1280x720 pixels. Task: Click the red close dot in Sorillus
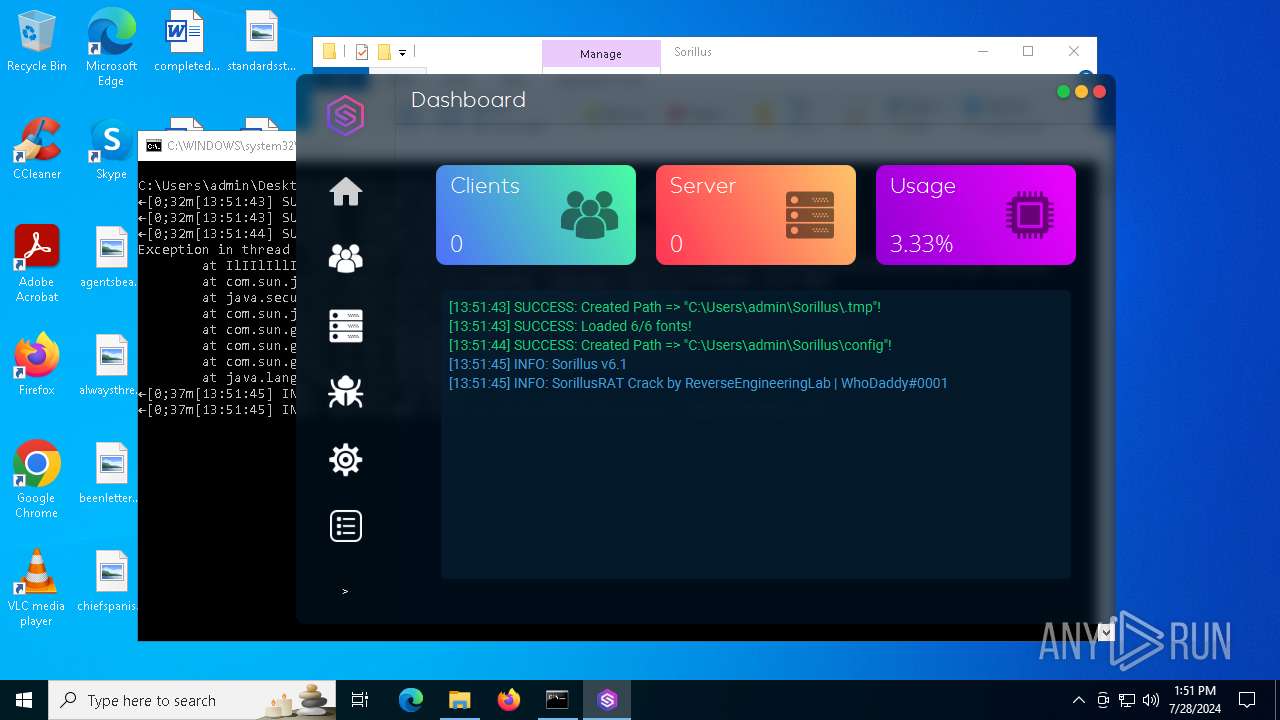coord(1099,92)
